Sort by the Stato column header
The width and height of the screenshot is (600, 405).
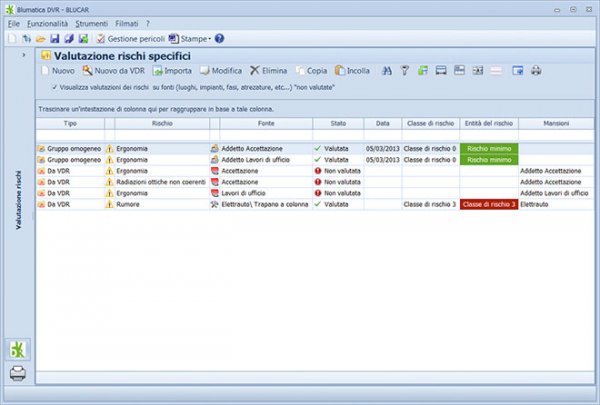click(x=335, y=122)
